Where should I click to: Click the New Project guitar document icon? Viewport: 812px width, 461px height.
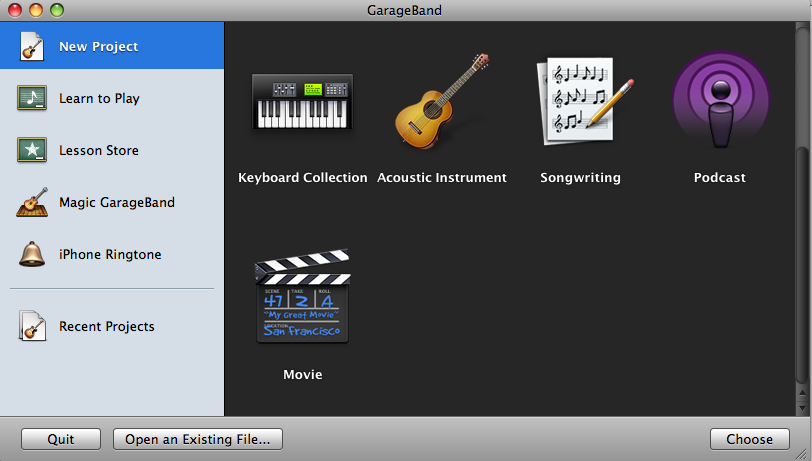32,46
